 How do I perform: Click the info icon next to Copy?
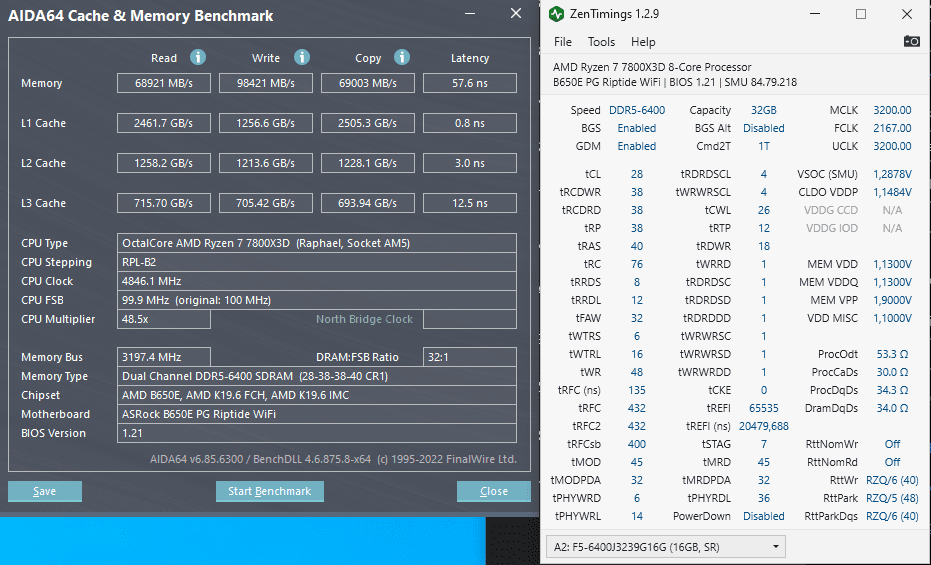pyautogui.click(x=402, y=57)
